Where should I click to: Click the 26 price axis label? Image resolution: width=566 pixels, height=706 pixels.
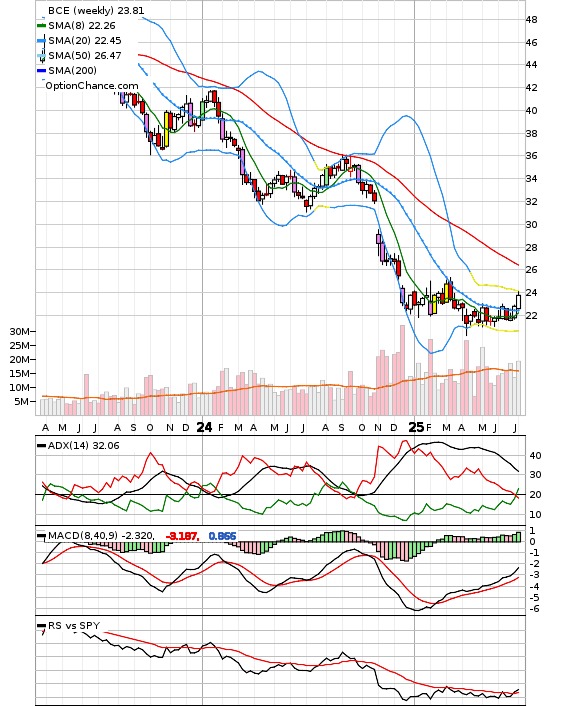coord(531,270)
